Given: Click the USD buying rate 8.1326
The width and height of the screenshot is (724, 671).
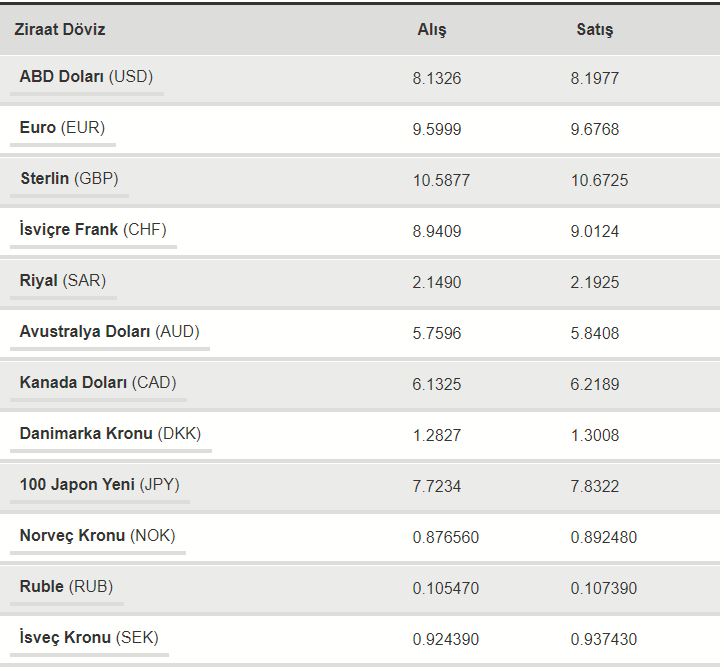Looking at the screenshot, I should [x=437, y=78].
